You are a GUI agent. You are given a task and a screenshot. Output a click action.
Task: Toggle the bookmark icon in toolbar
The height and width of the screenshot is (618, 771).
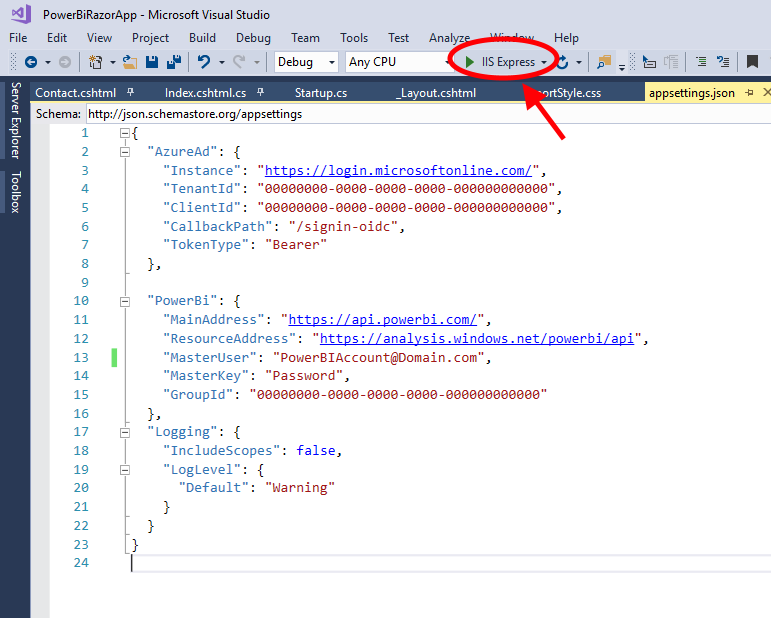[752, 62]
